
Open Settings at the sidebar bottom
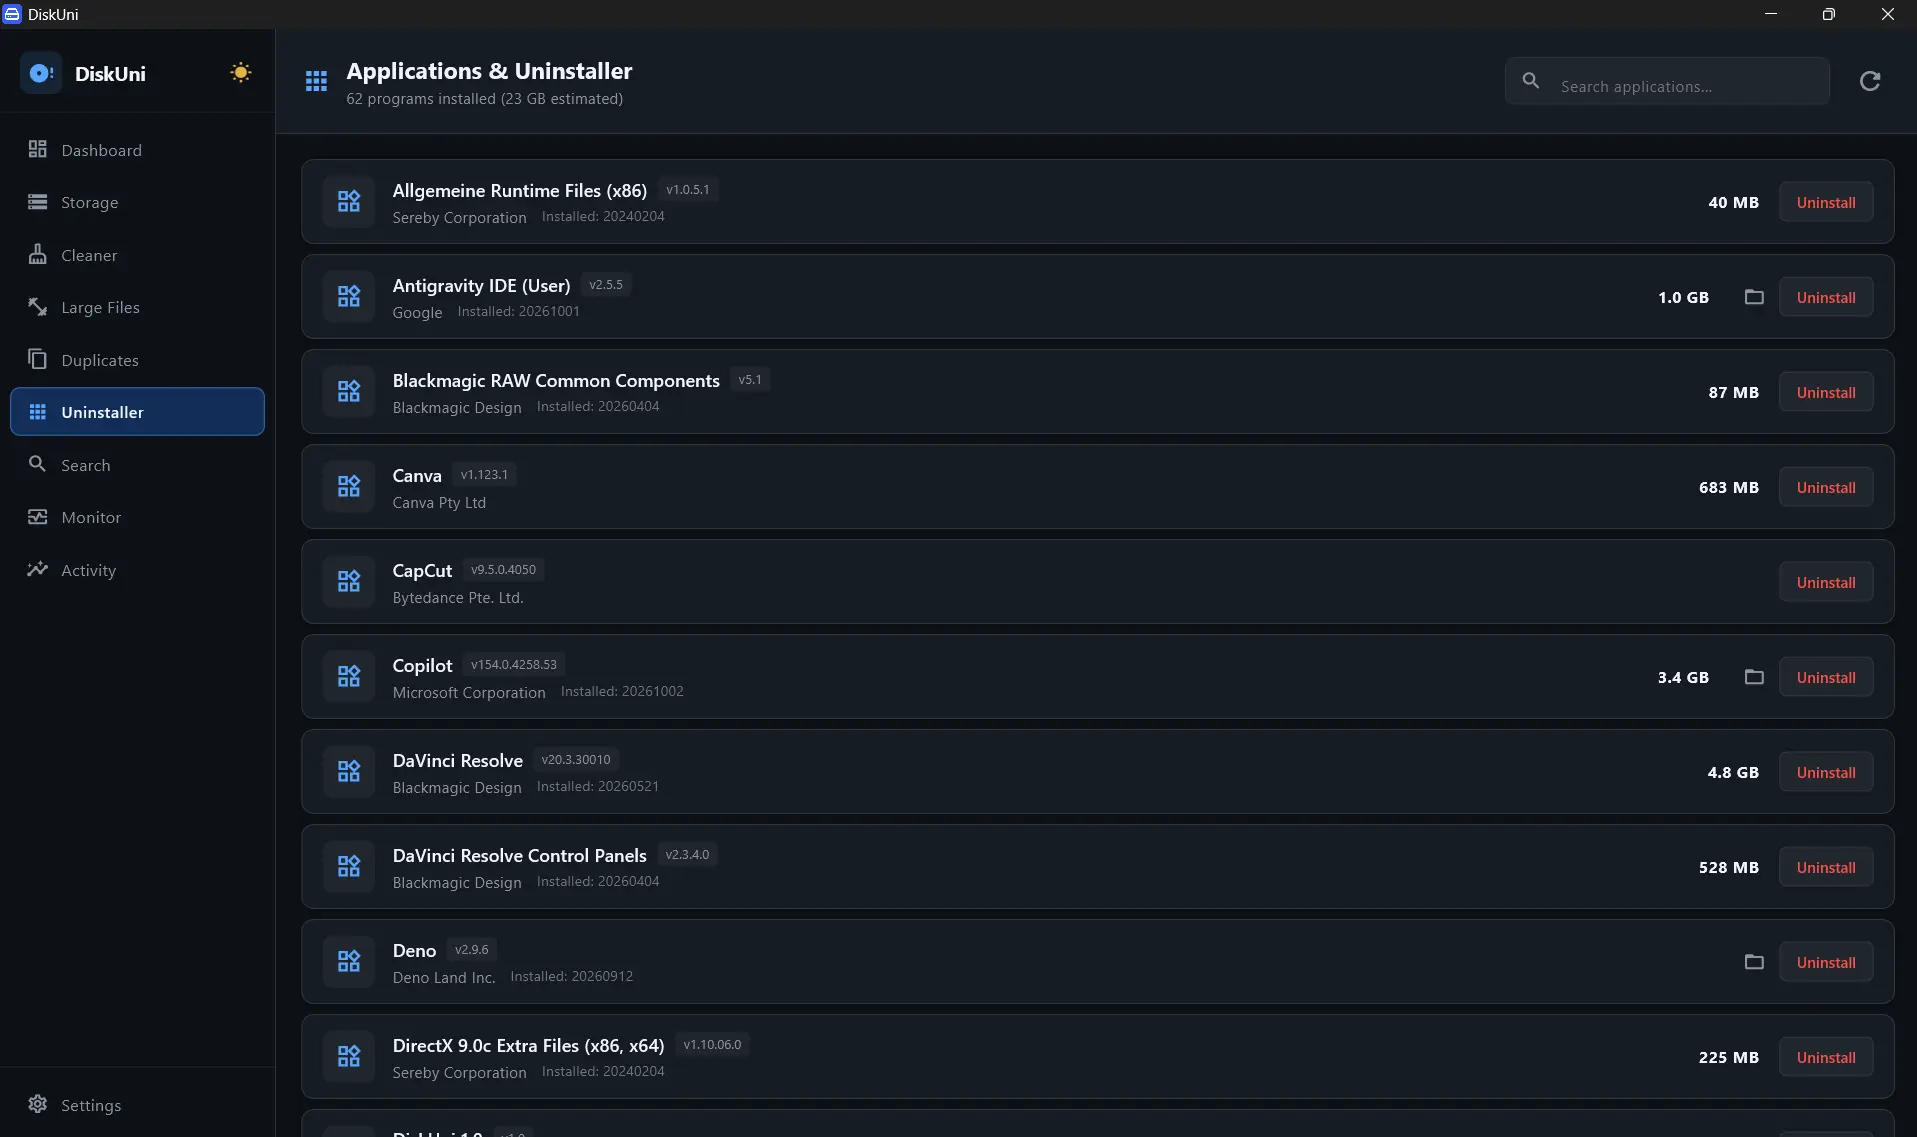click(137, 1105)
